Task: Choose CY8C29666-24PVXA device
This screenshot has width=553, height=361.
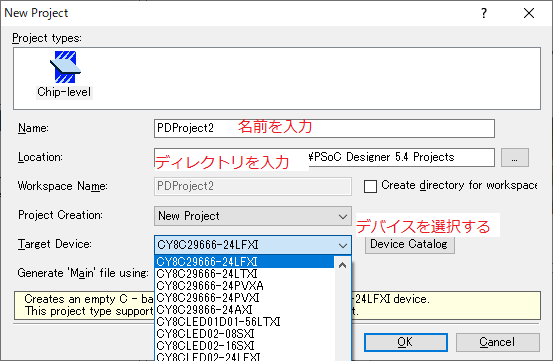Action: [x=244, y=286]
